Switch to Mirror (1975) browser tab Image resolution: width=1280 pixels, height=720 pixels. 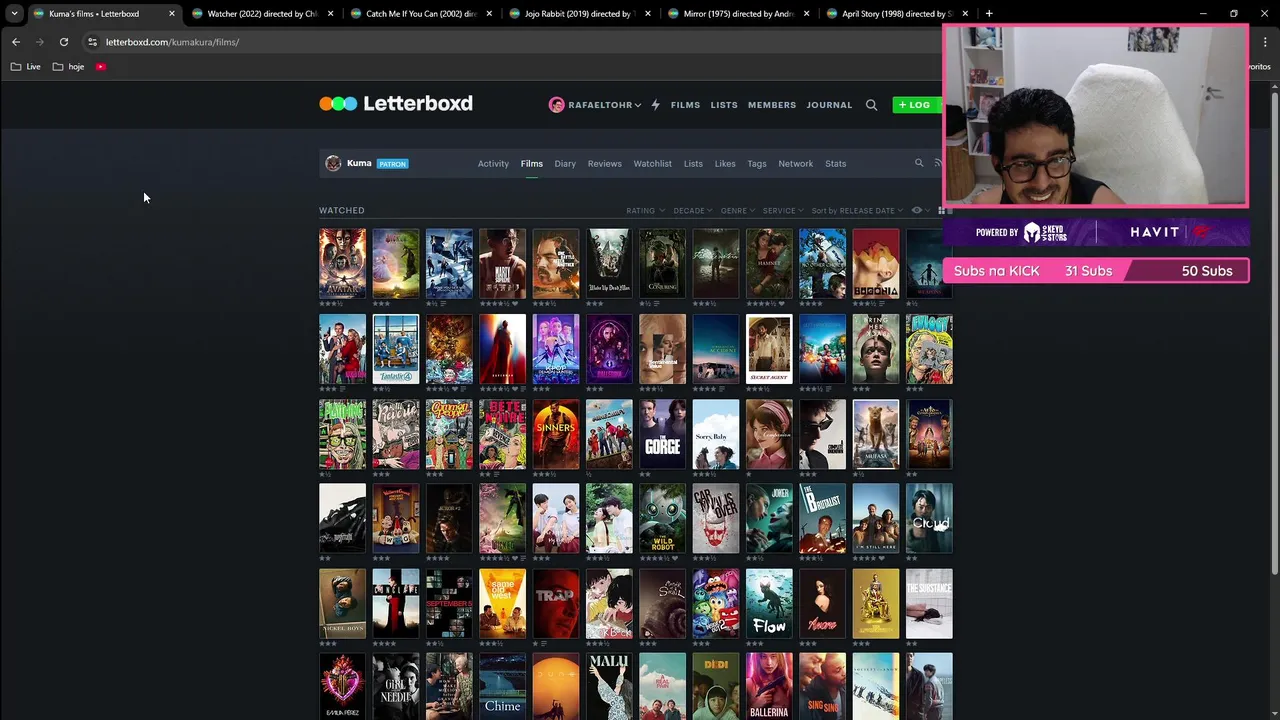coord(738,14)
